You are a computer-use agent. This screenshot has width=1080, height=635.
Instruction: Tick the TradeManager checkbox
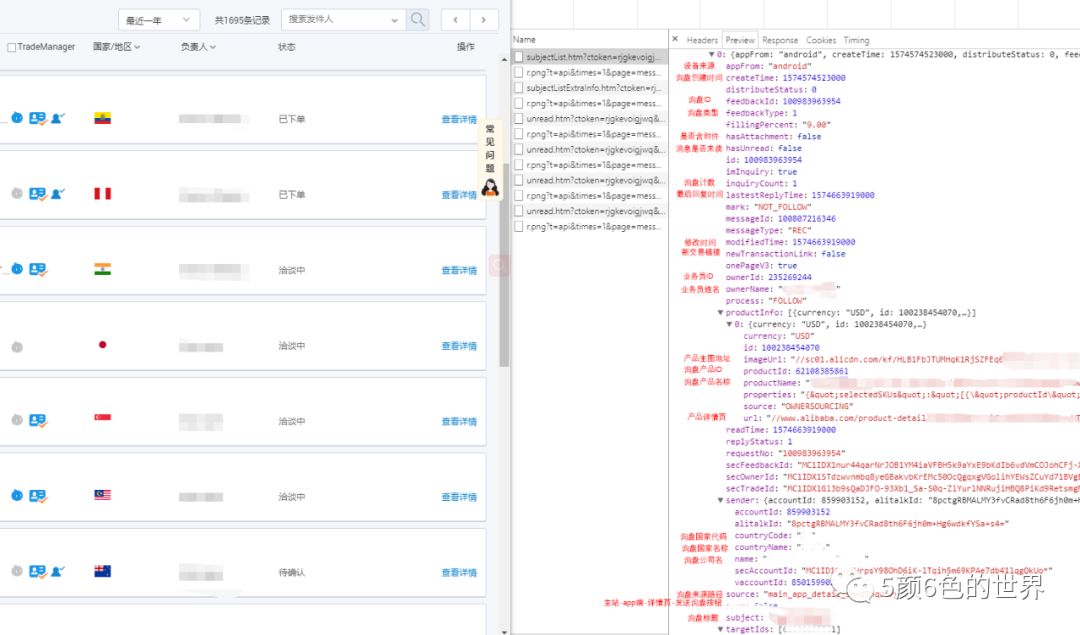(12, 48)
